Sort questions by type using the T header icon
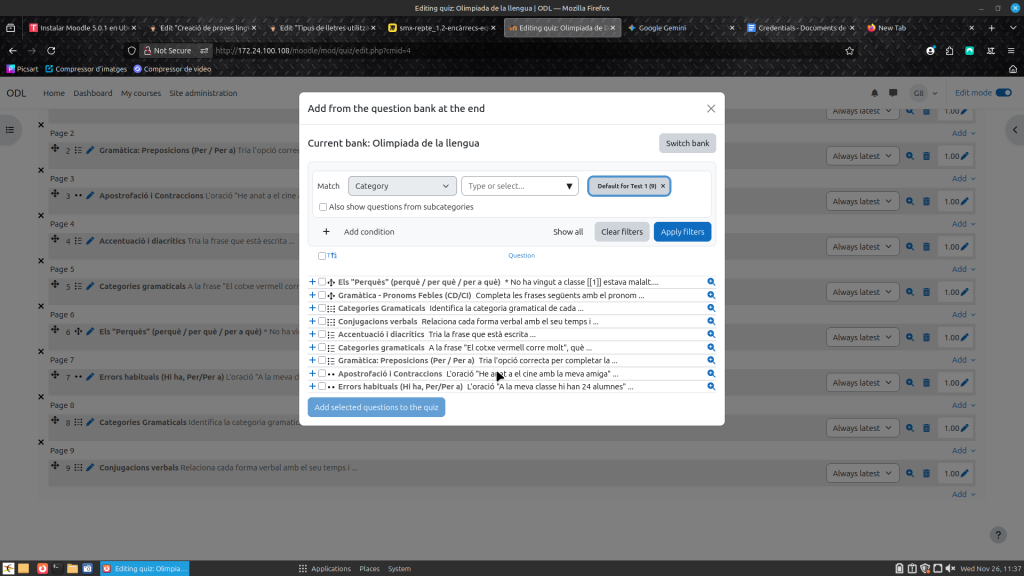The image size is (1024, 576). tap(330, 256)
